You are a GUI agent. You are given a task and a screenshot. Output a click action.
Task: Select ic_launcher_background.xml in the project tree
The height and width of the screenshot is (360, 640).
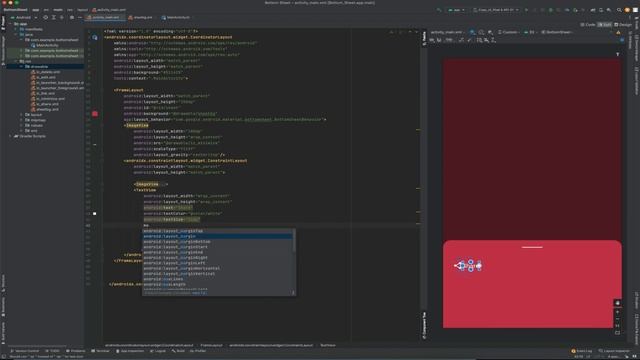(x=57, y=82)
